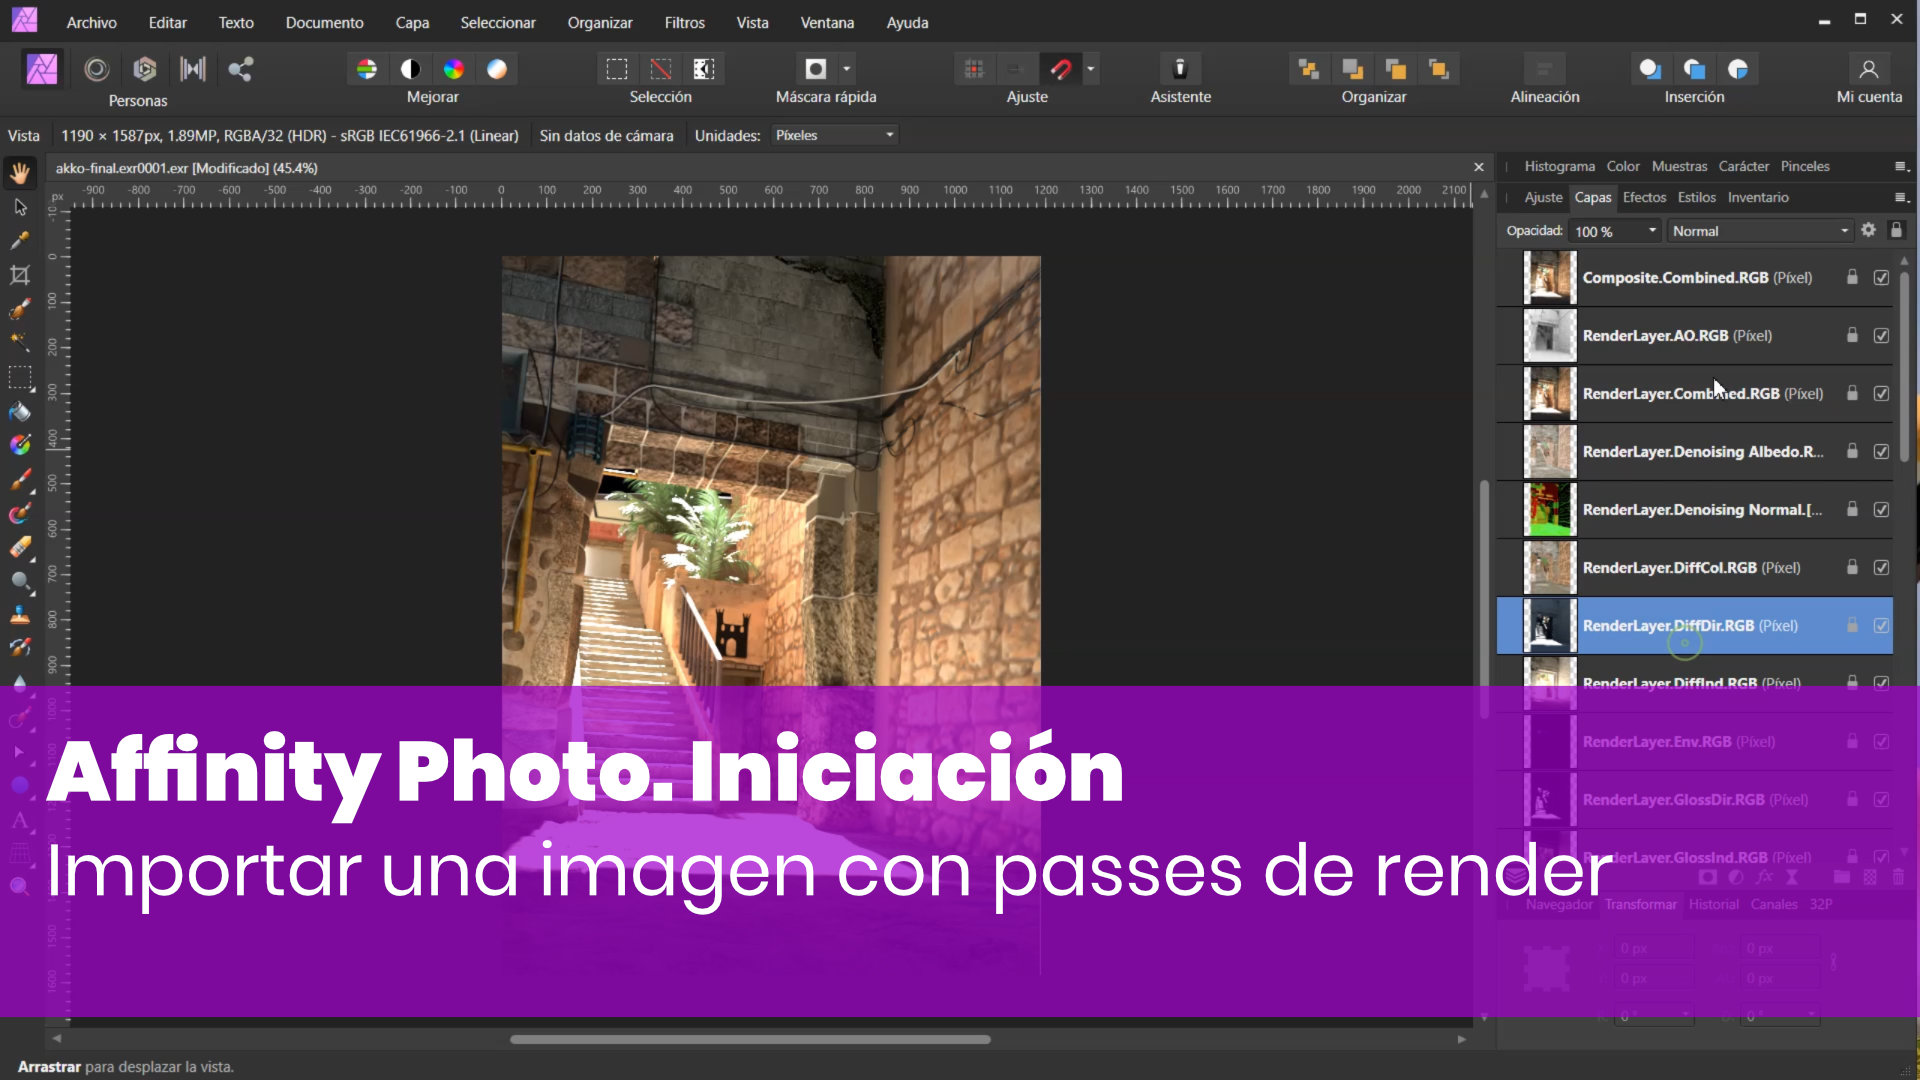The image size is (1920, 1080).
Task: Toggle lock on Composite.Combined.RGB layer
Action: [x=1852, y=277]
